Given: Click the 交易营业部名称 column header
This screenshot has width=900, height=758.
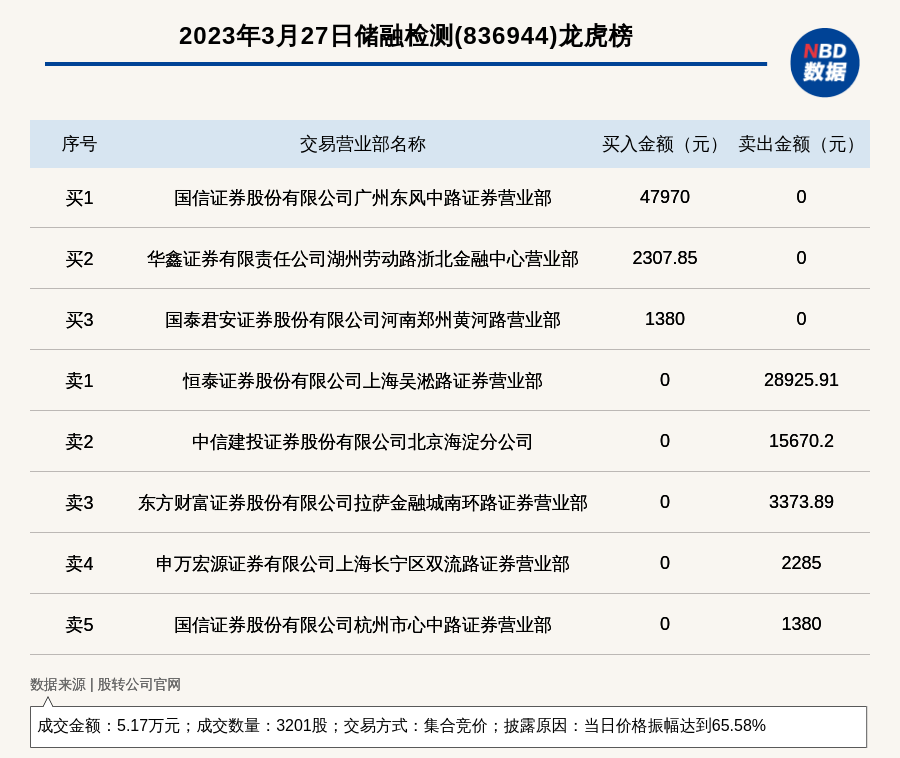Looking at the screenshot, I should [363, 144].
